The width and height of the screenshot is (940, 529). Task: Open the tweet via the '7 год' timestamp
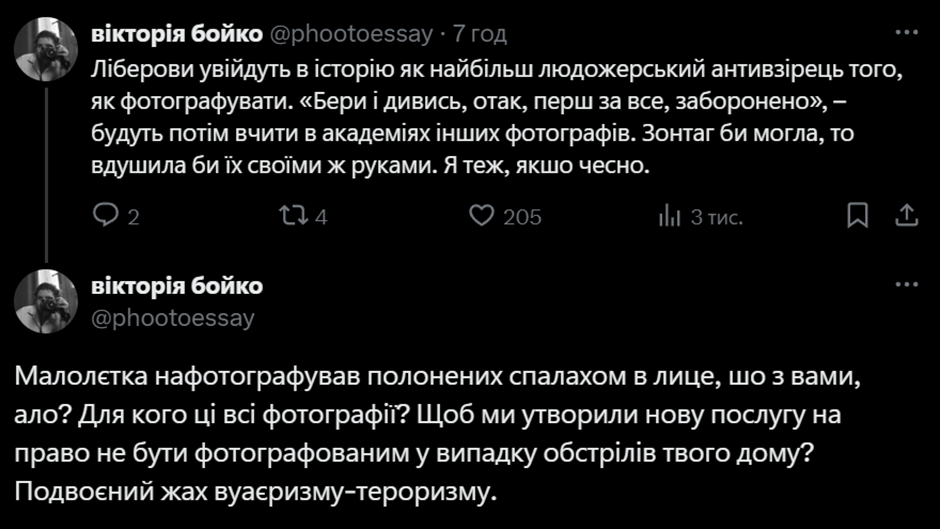[x=480, y=33]
